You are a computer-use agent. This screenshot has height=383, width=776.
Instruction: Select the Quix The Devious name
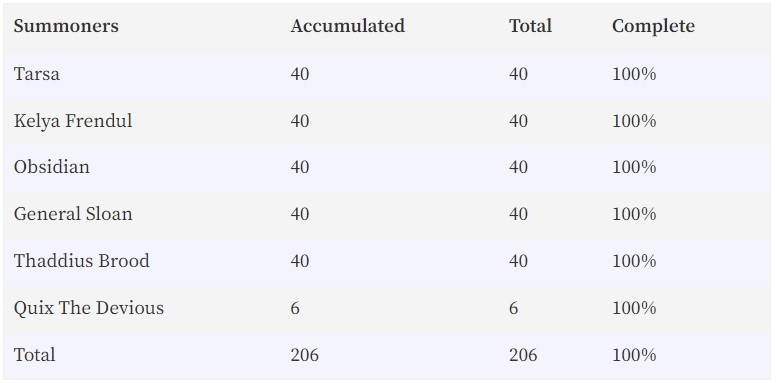point(89,308)
